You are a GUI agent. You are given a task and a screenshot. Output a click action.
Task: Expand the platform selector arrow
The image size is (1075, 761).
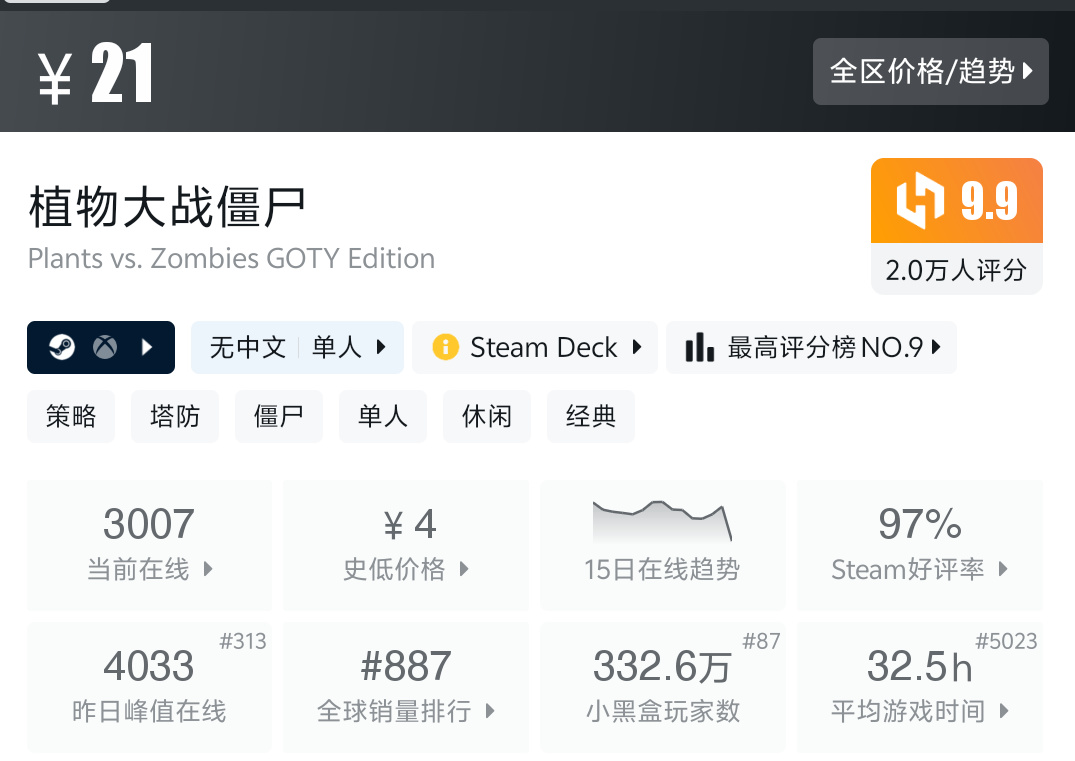(x=146, y=347)
